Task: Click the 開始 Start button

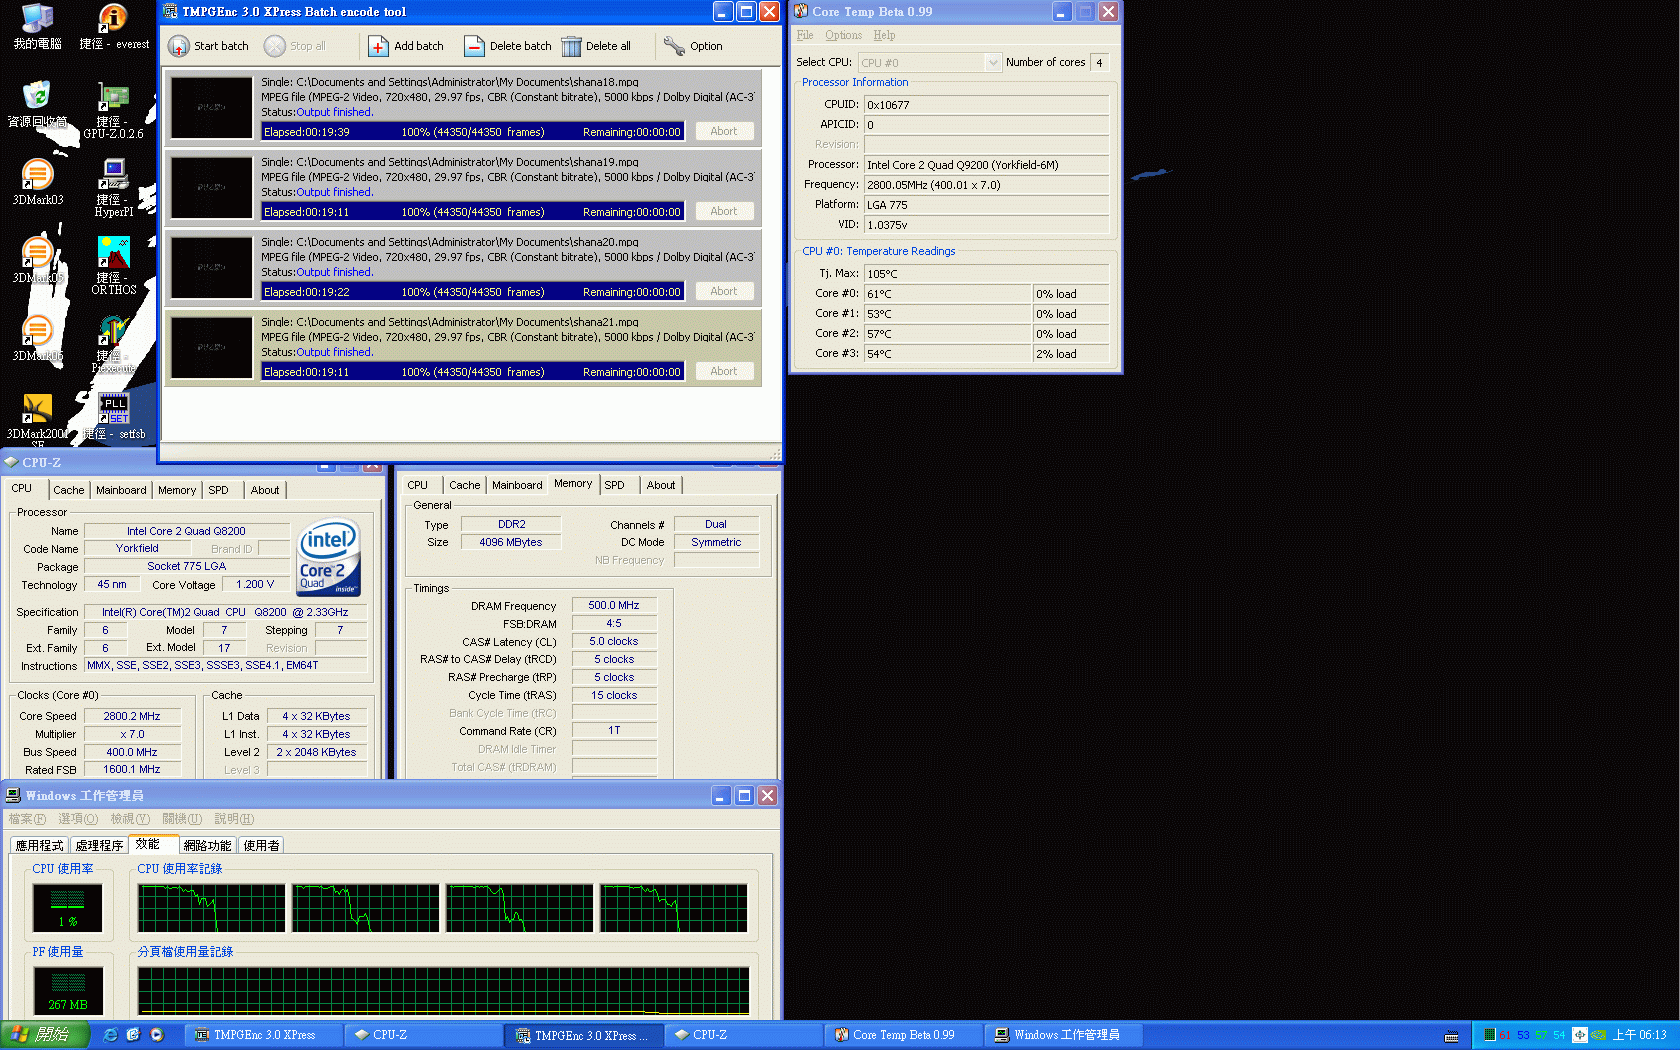Action: [45, 1035]
